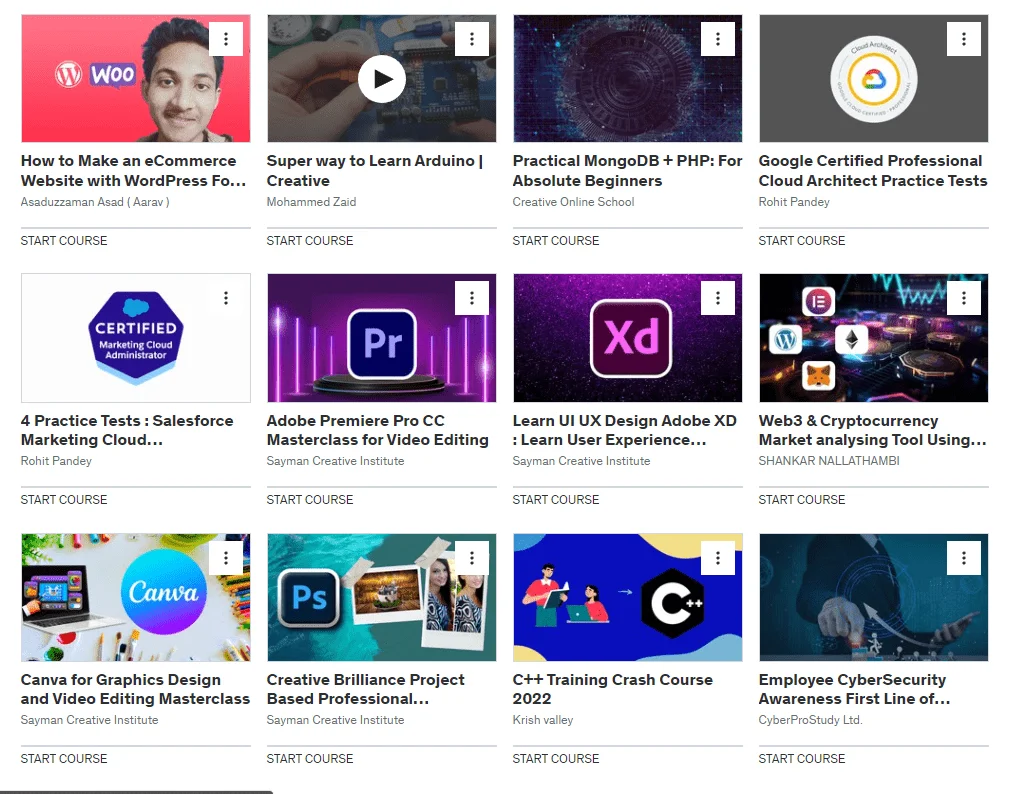Open three-dot menu on Google Cloud Architect course
The width and height of the screenshot is (1010, 794).
click(x=964, y=39)
